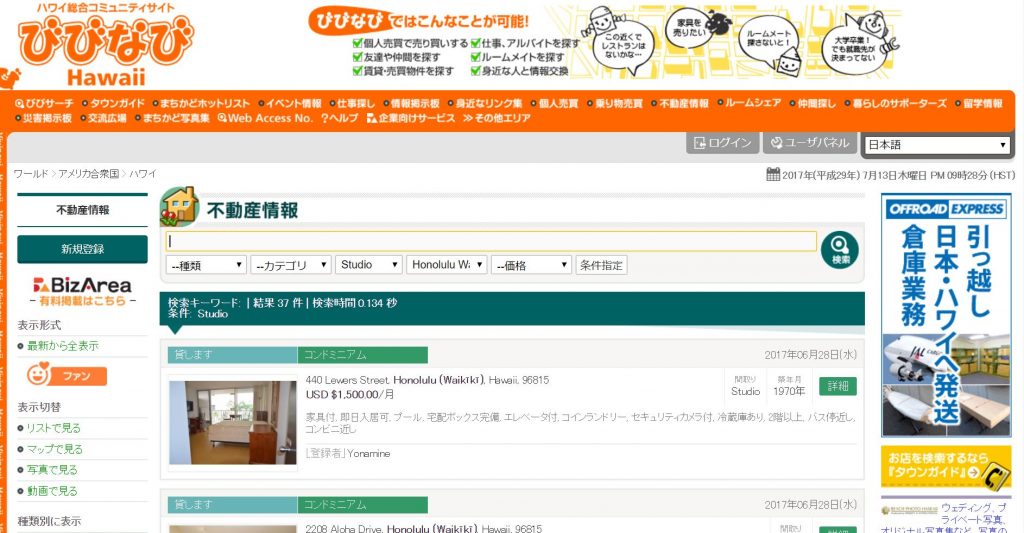Click コンドミニアム tag on first listing
This screenshot has height=533, width=1024.
[x=362, y=355]
